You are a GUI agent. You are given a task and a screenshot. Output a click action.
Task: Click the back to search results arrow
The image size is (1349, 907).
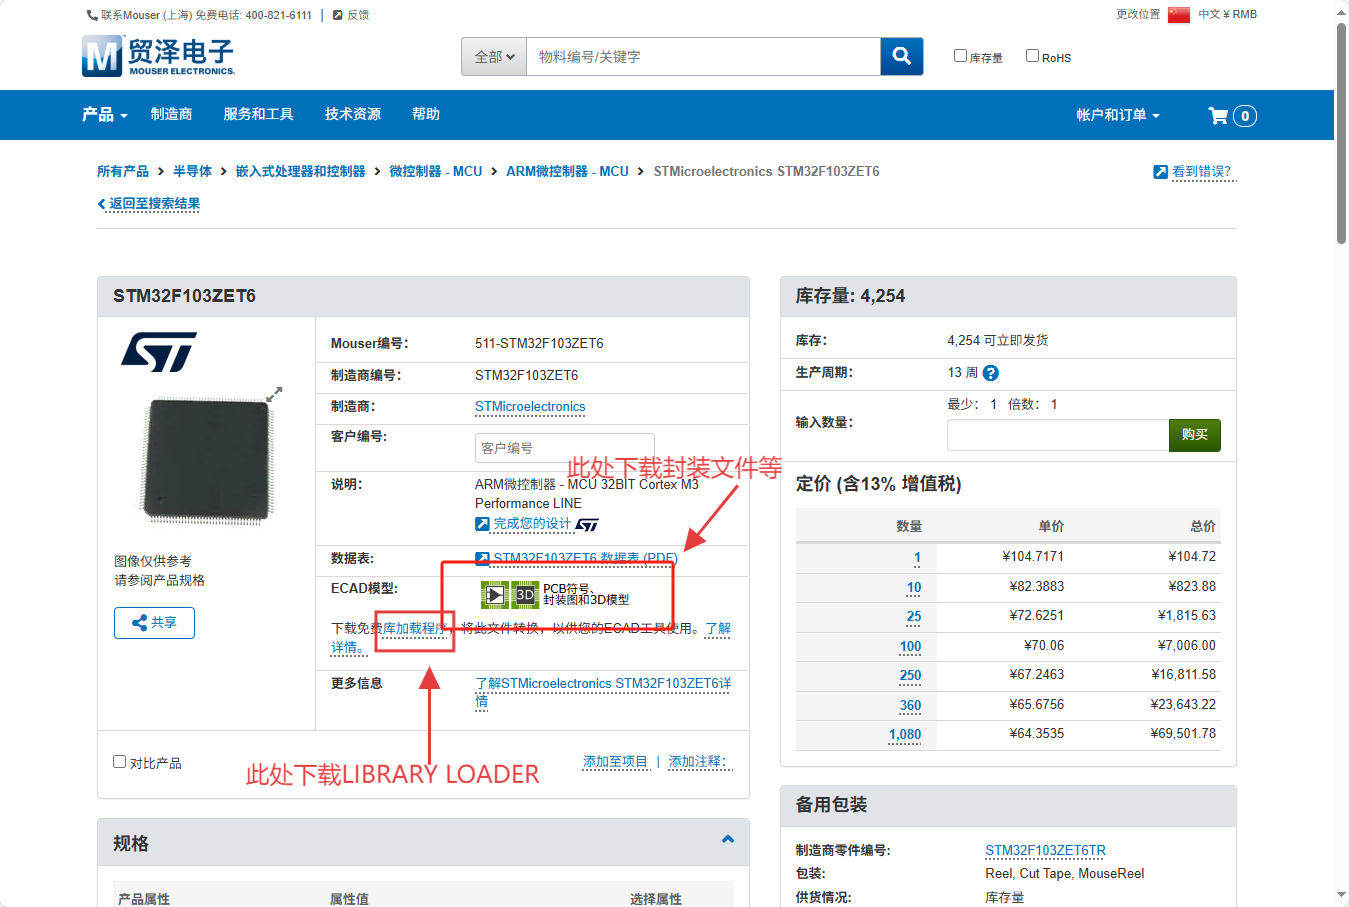coord(101,204)
